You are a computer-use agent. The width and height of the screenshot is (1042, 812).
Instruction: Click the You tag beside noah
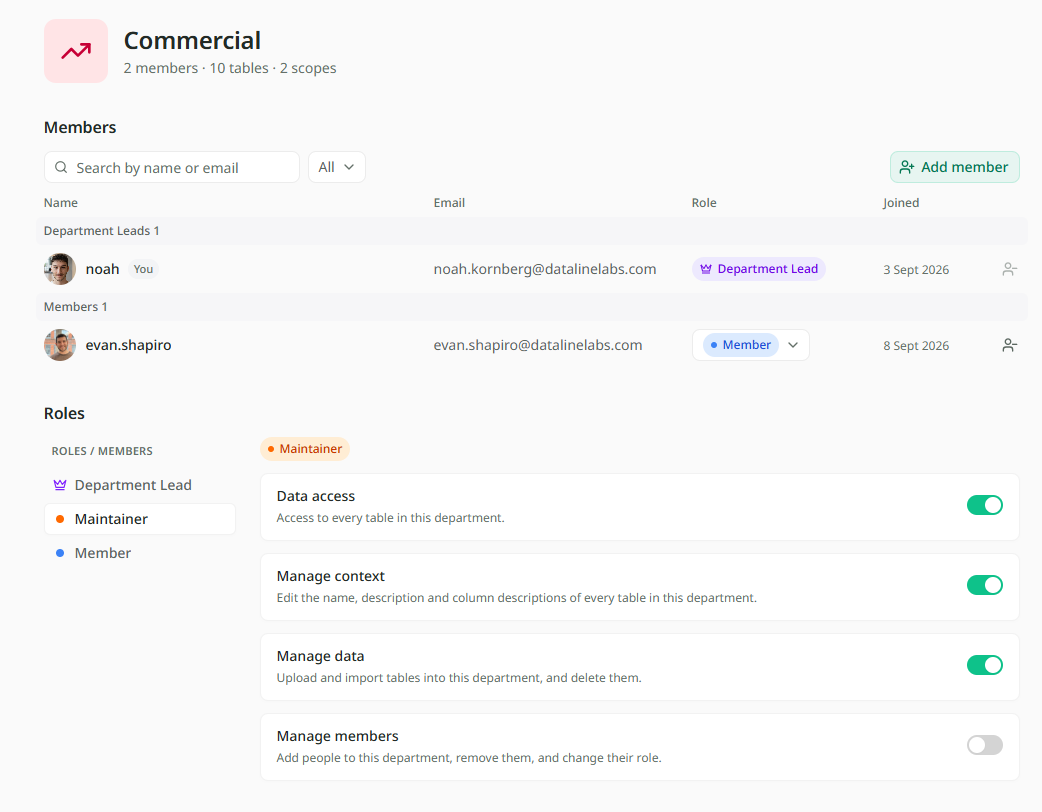(143, 269)
